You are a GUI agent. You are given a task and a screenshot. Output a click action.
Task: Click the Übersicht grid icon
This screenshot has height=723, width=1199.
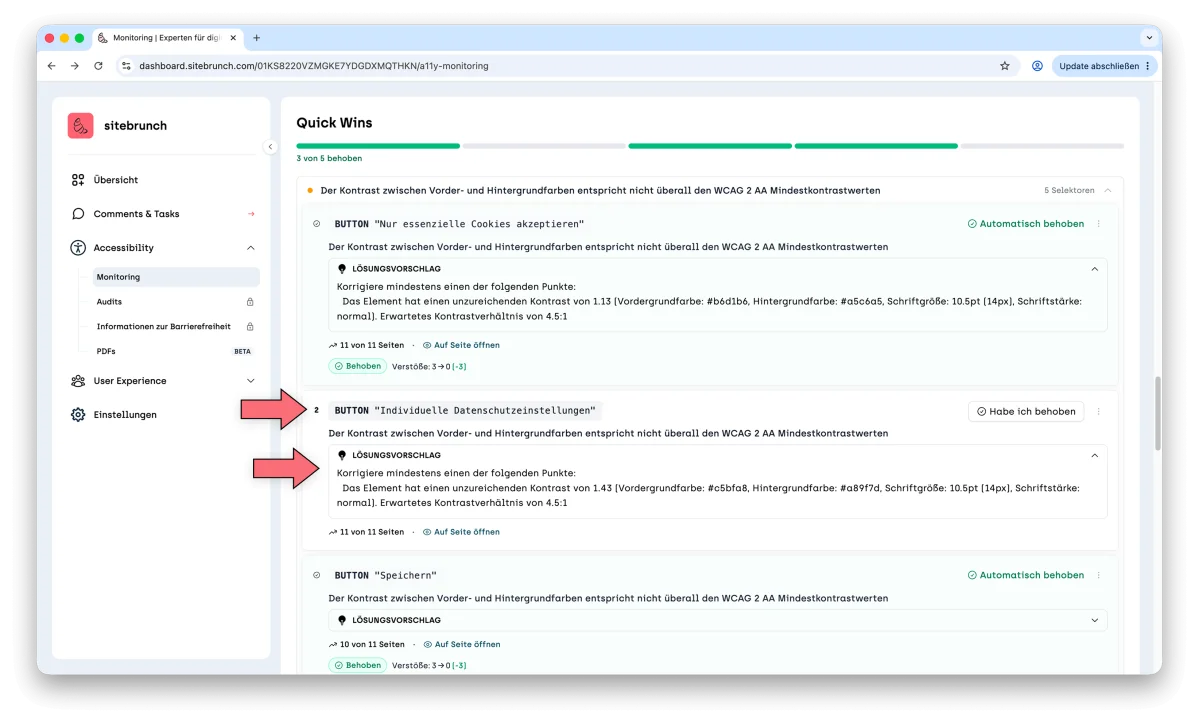[x=78, y=180]
